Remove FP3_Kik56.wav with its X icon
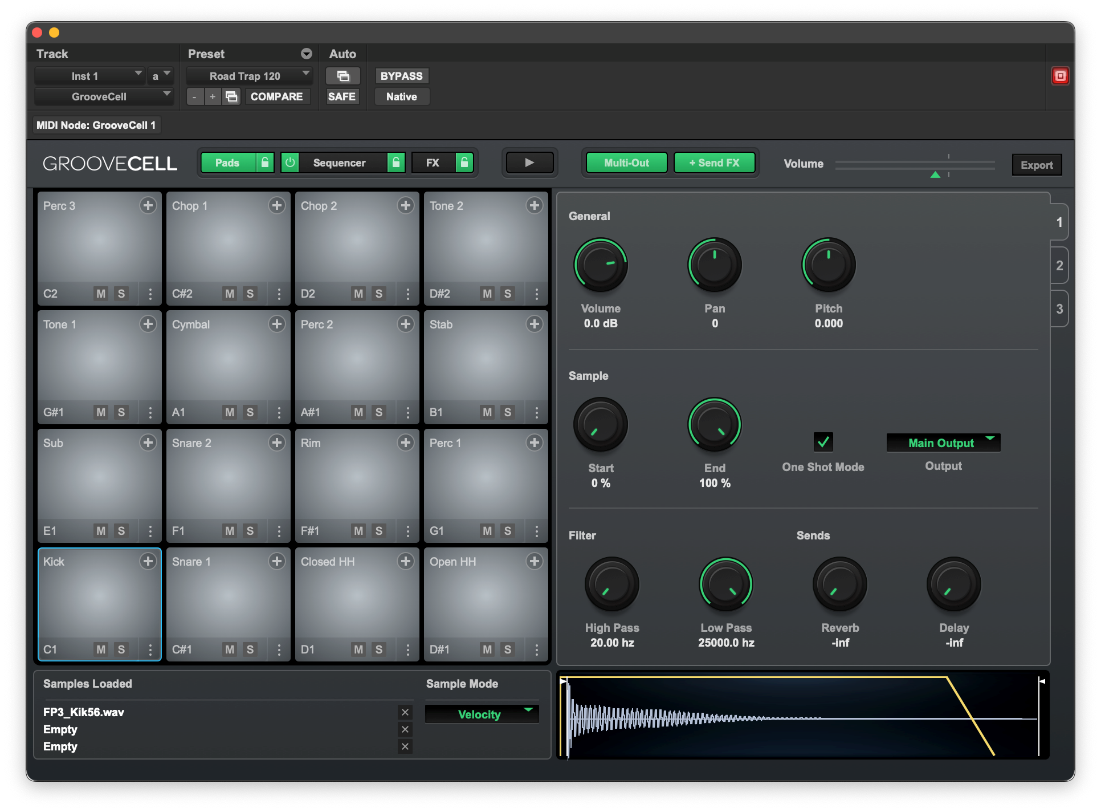Image resolution: width=1101 pixels, height=812 pixels. click(x=405, y=712)
